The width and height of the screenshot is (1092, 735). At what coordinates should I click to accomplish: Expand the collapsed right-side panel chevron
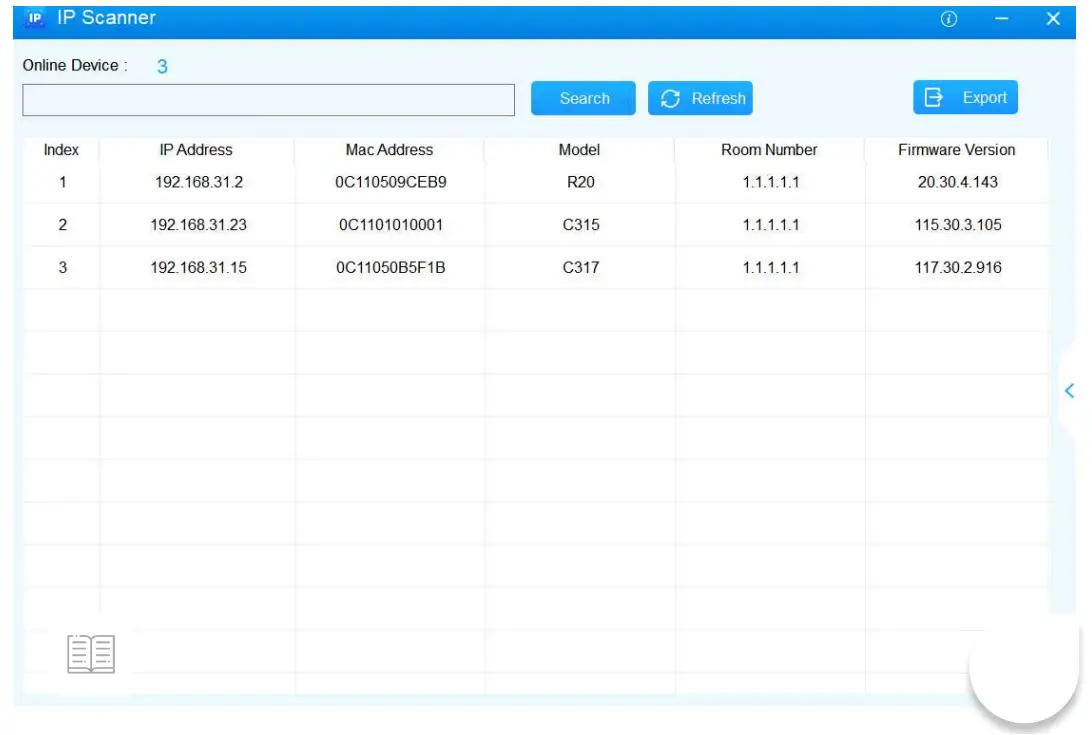1071,391
